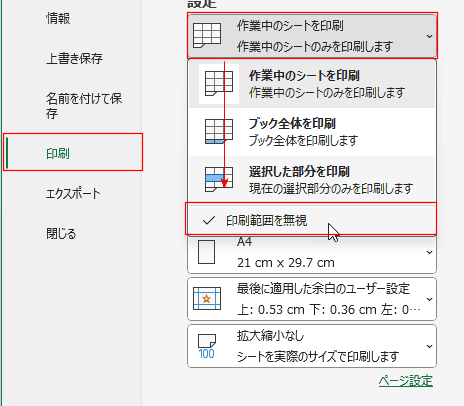Click the custom margins star icon
464x406 pixels.
point(207,298)
